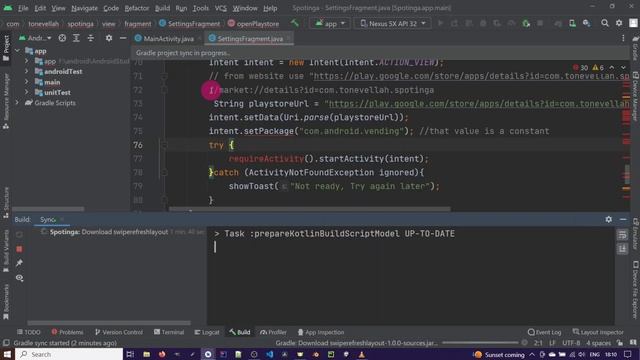The width and height of the screenshot is (640, 360).
Task: Click Expand All in Project panel
Action: pos(76,38)
